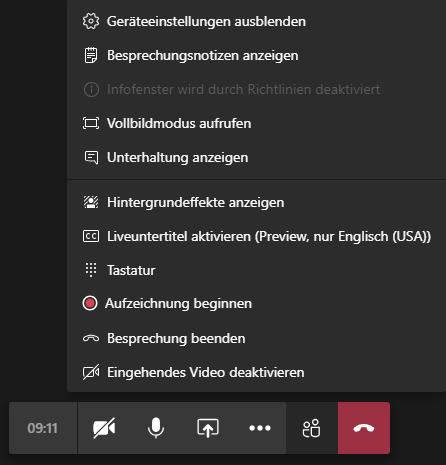
Task: Click the dial pad icon for Tastatur
Action: pyautogui.click(x=91, y=270)
